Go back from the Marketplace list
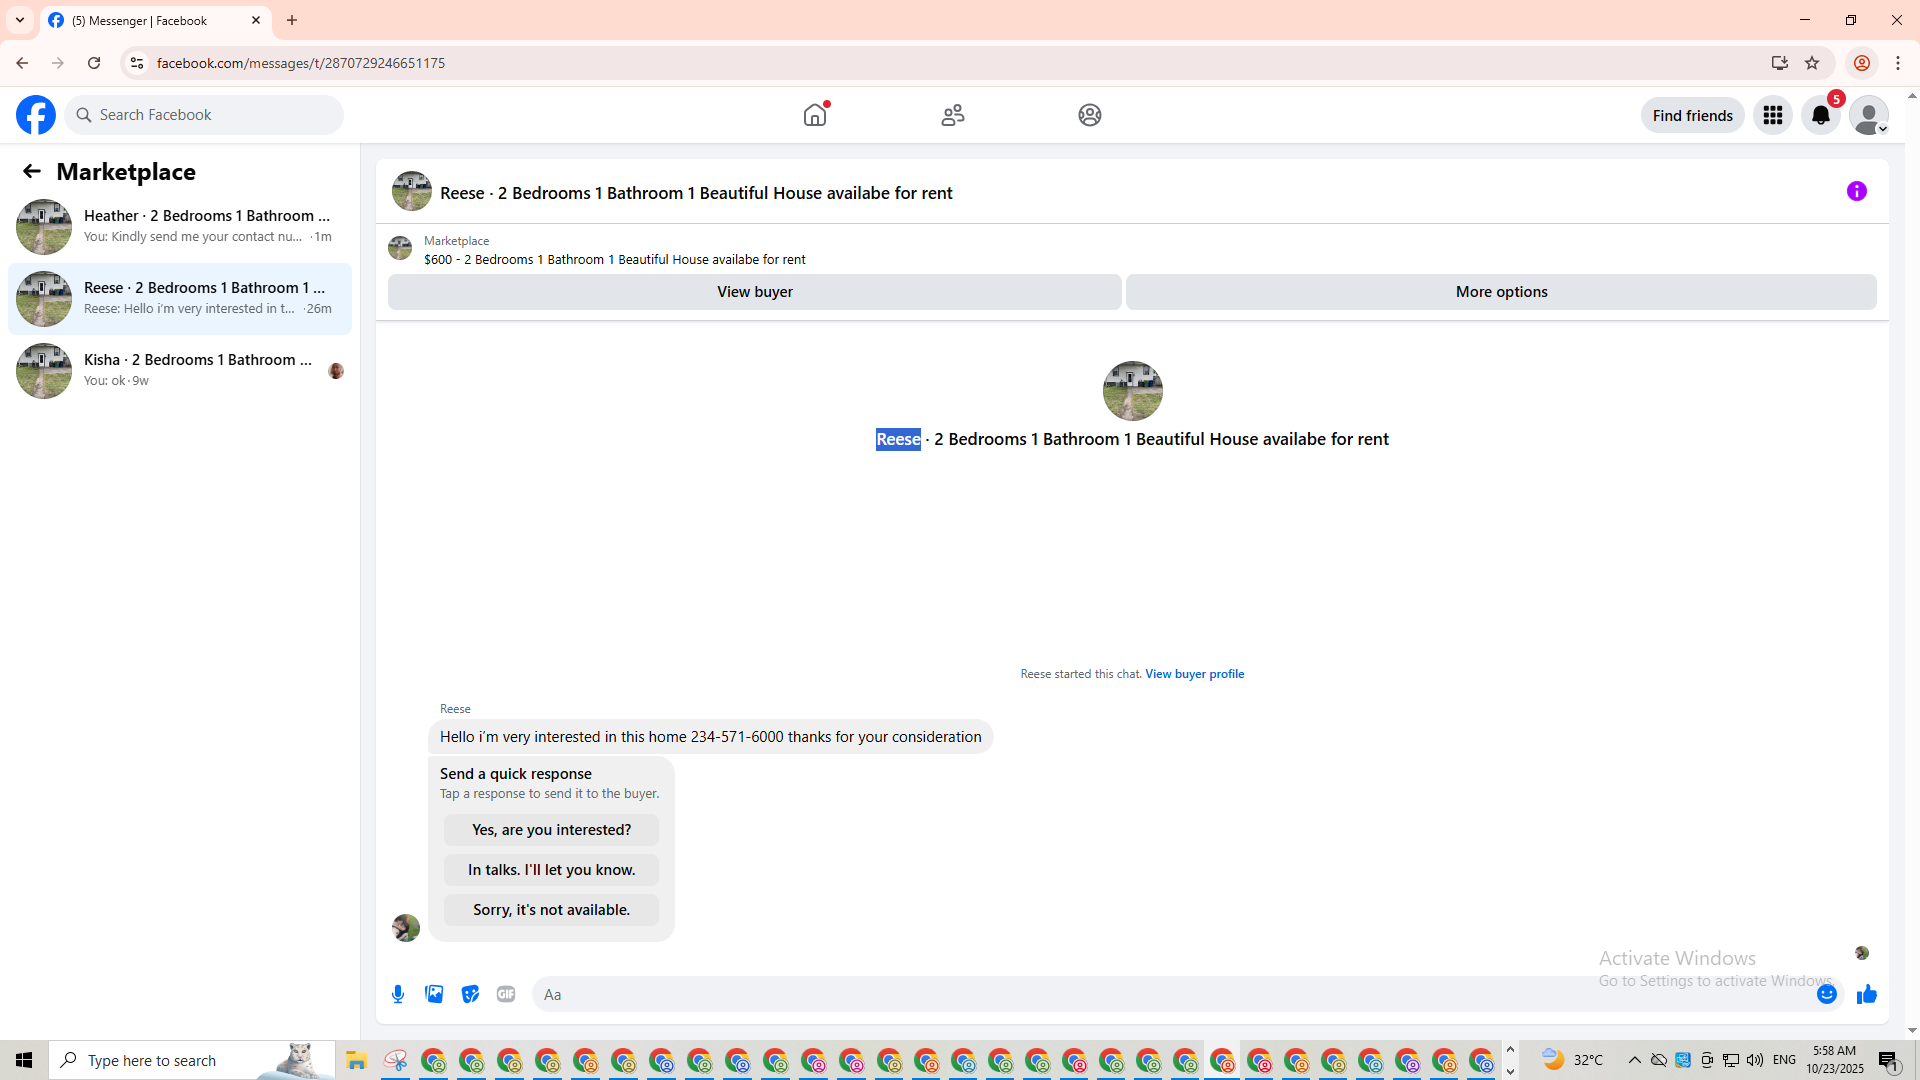The height and width of the screenshot is (1080, 1920). click(32, 172)
